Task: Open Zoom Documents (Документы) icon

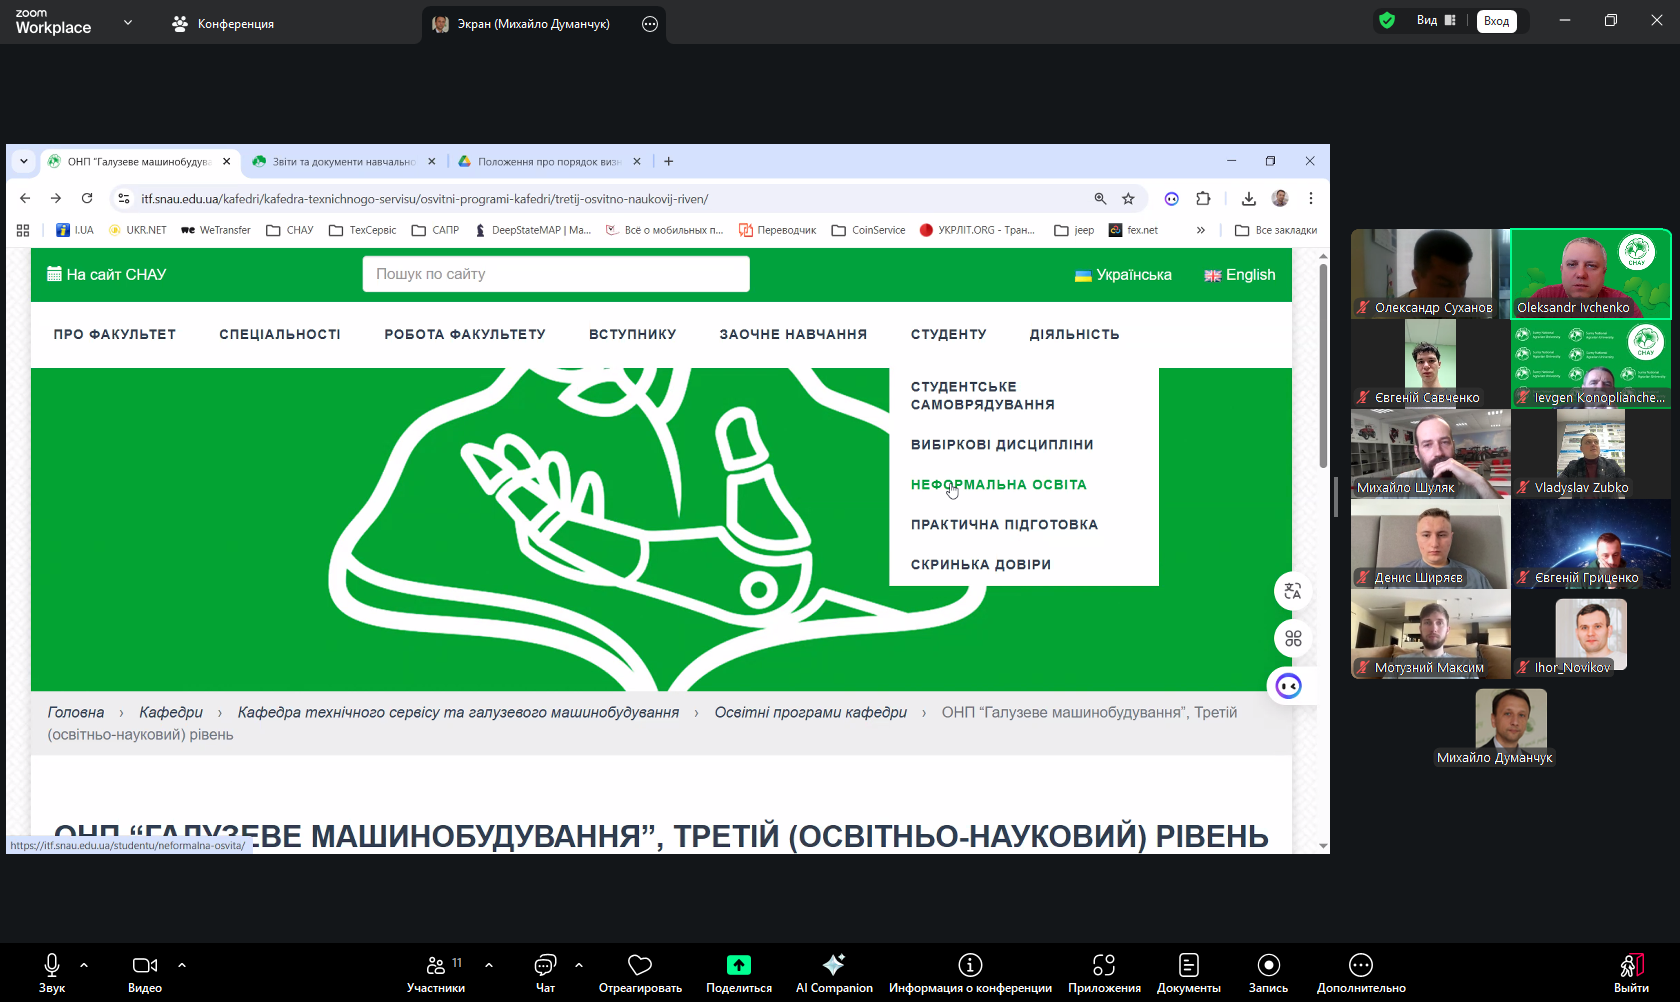Action: (1188, 965)
